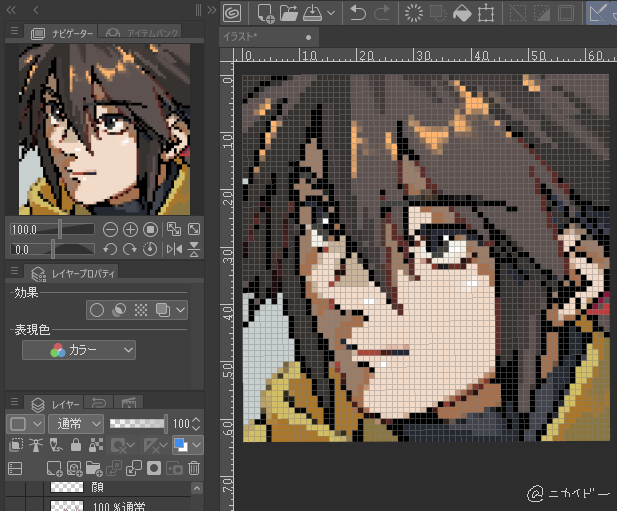The width and height of the screenshot is (617, 511).
Task: Create a new canvas file
Action: tap(266, 13)
